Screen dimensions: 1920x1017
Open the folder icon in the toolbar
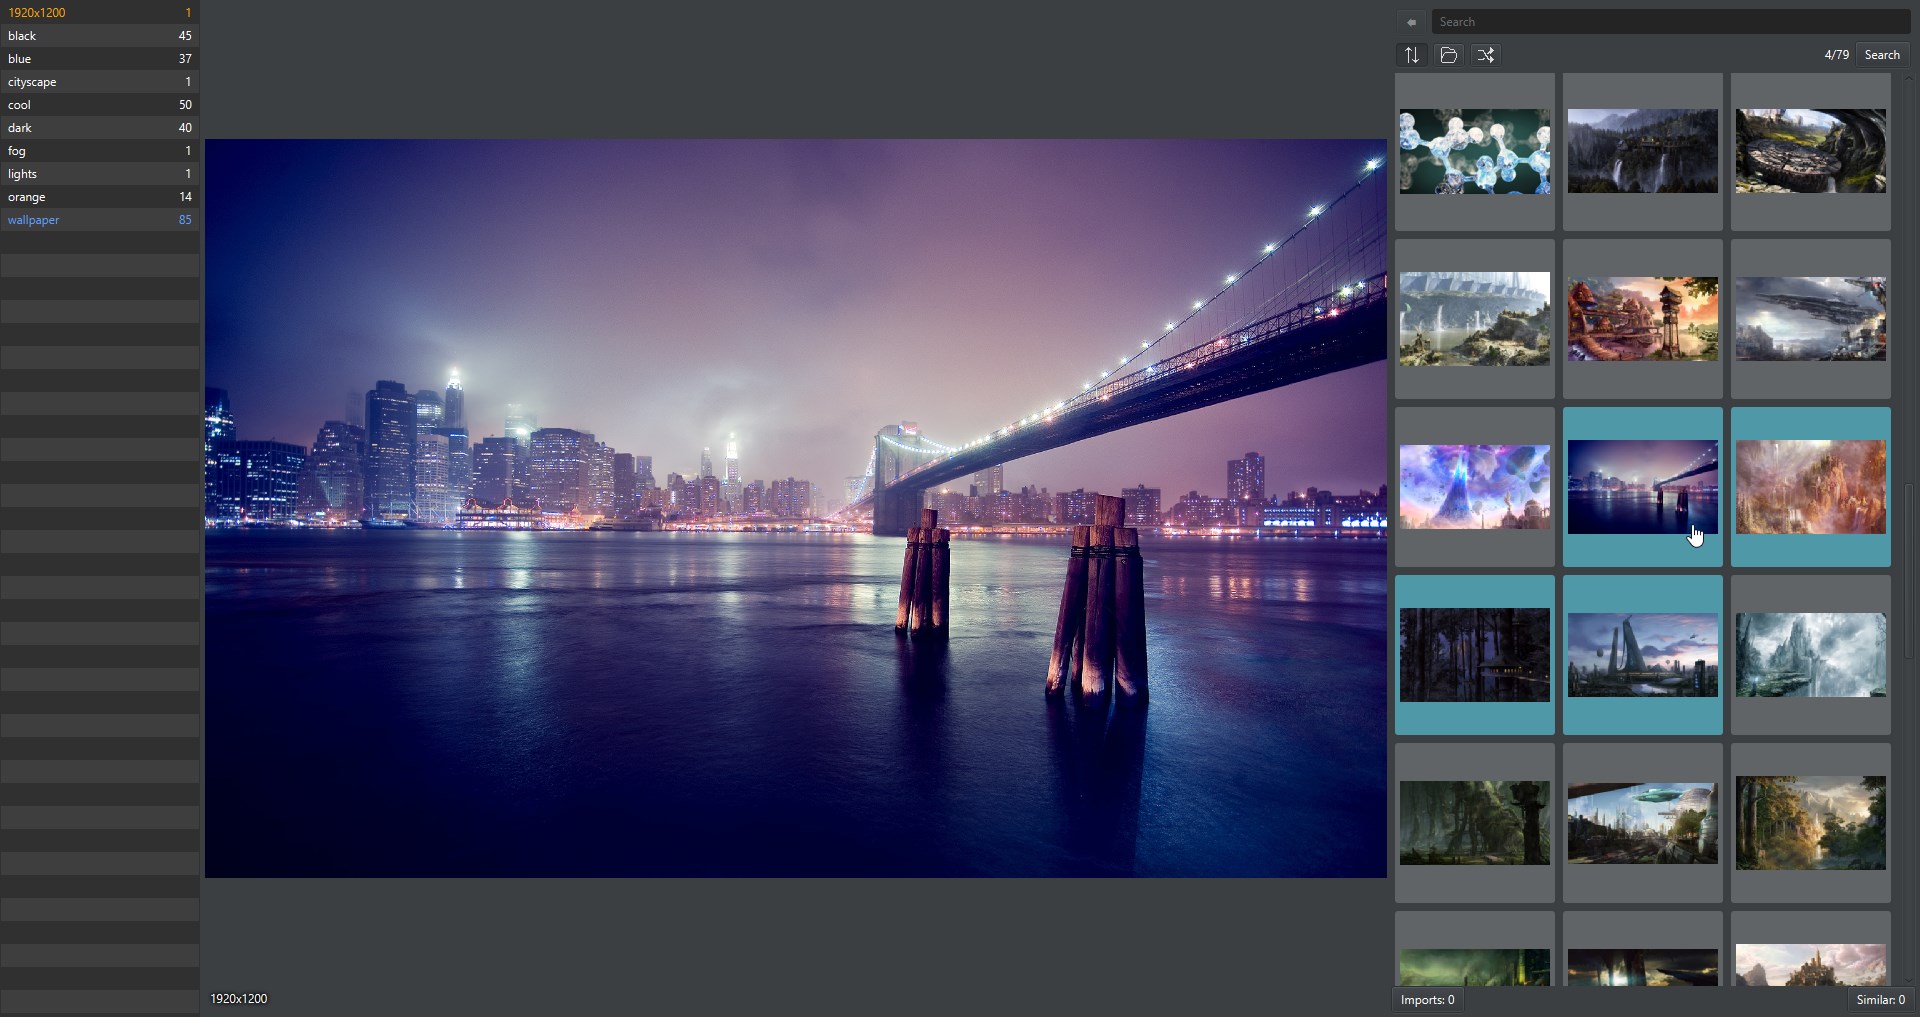click(x=1449, y=55)
